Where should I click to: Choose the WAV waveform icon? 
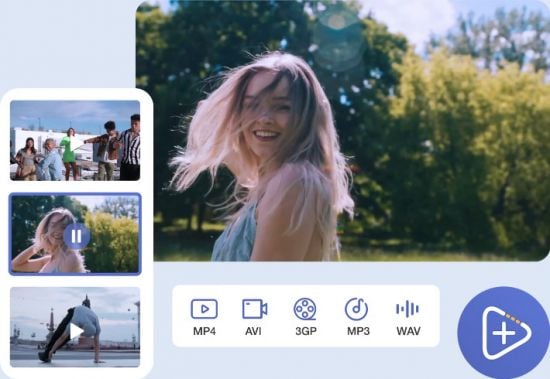pyautogui.click(x=408, y=309)
